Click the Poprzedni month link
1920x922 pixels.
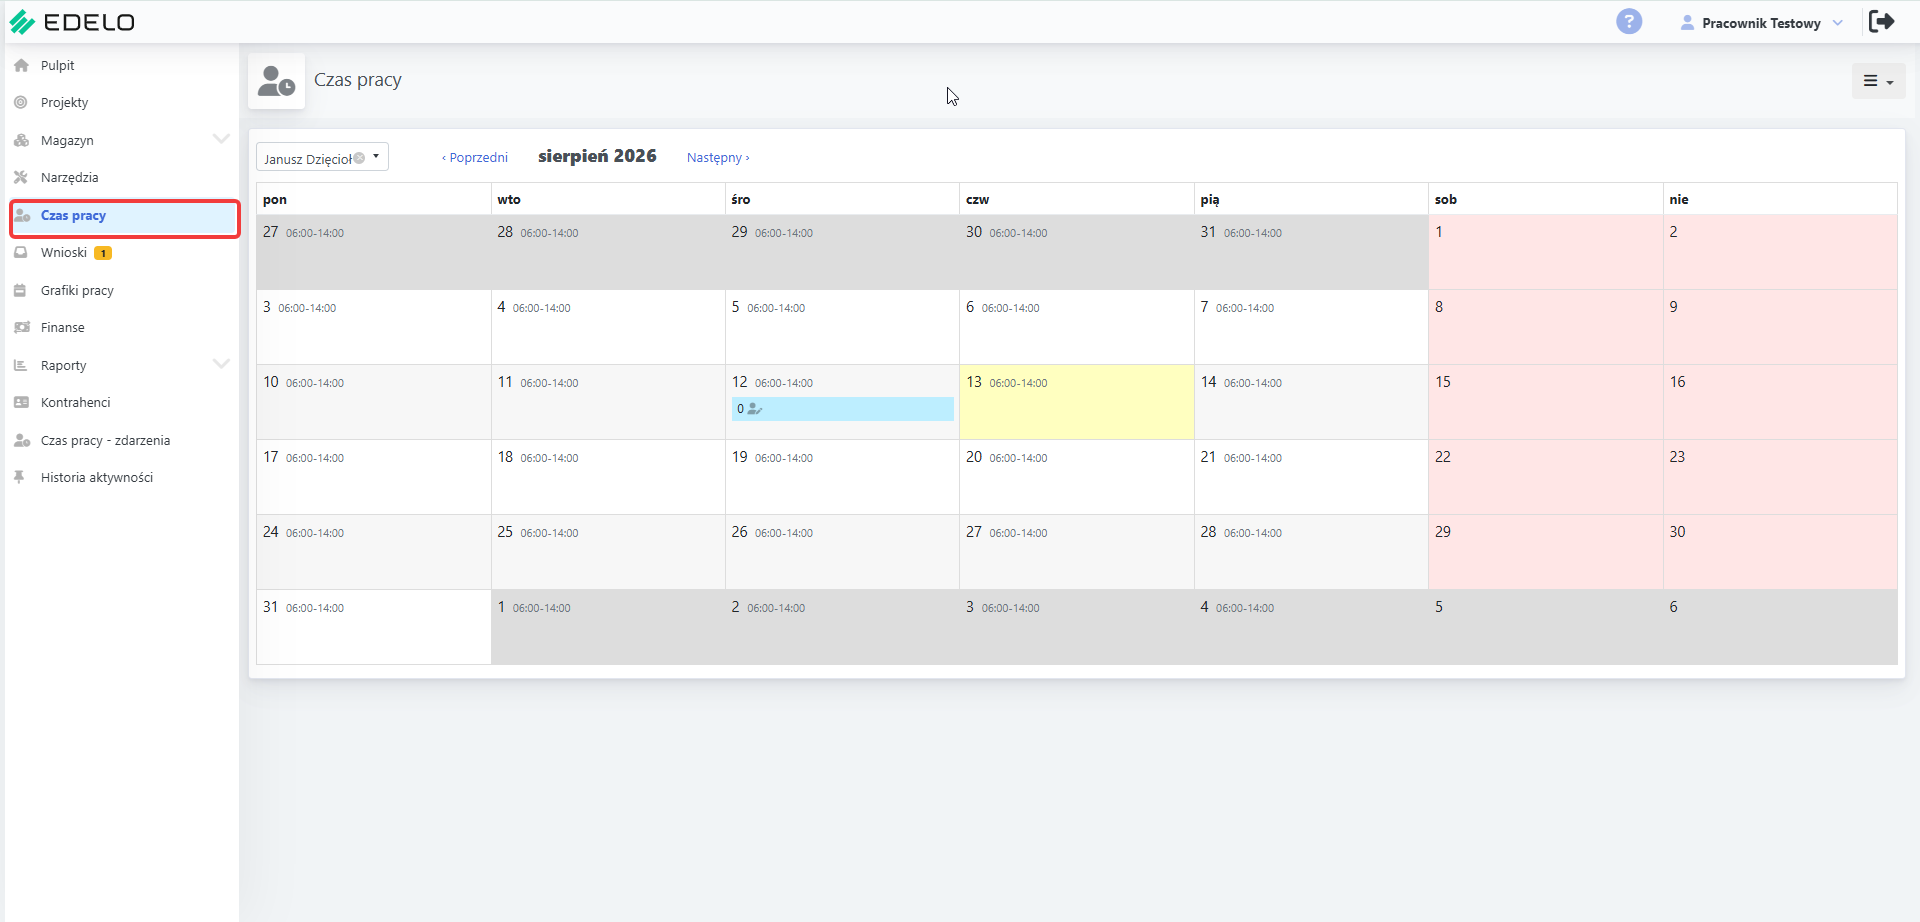point(475,157)
